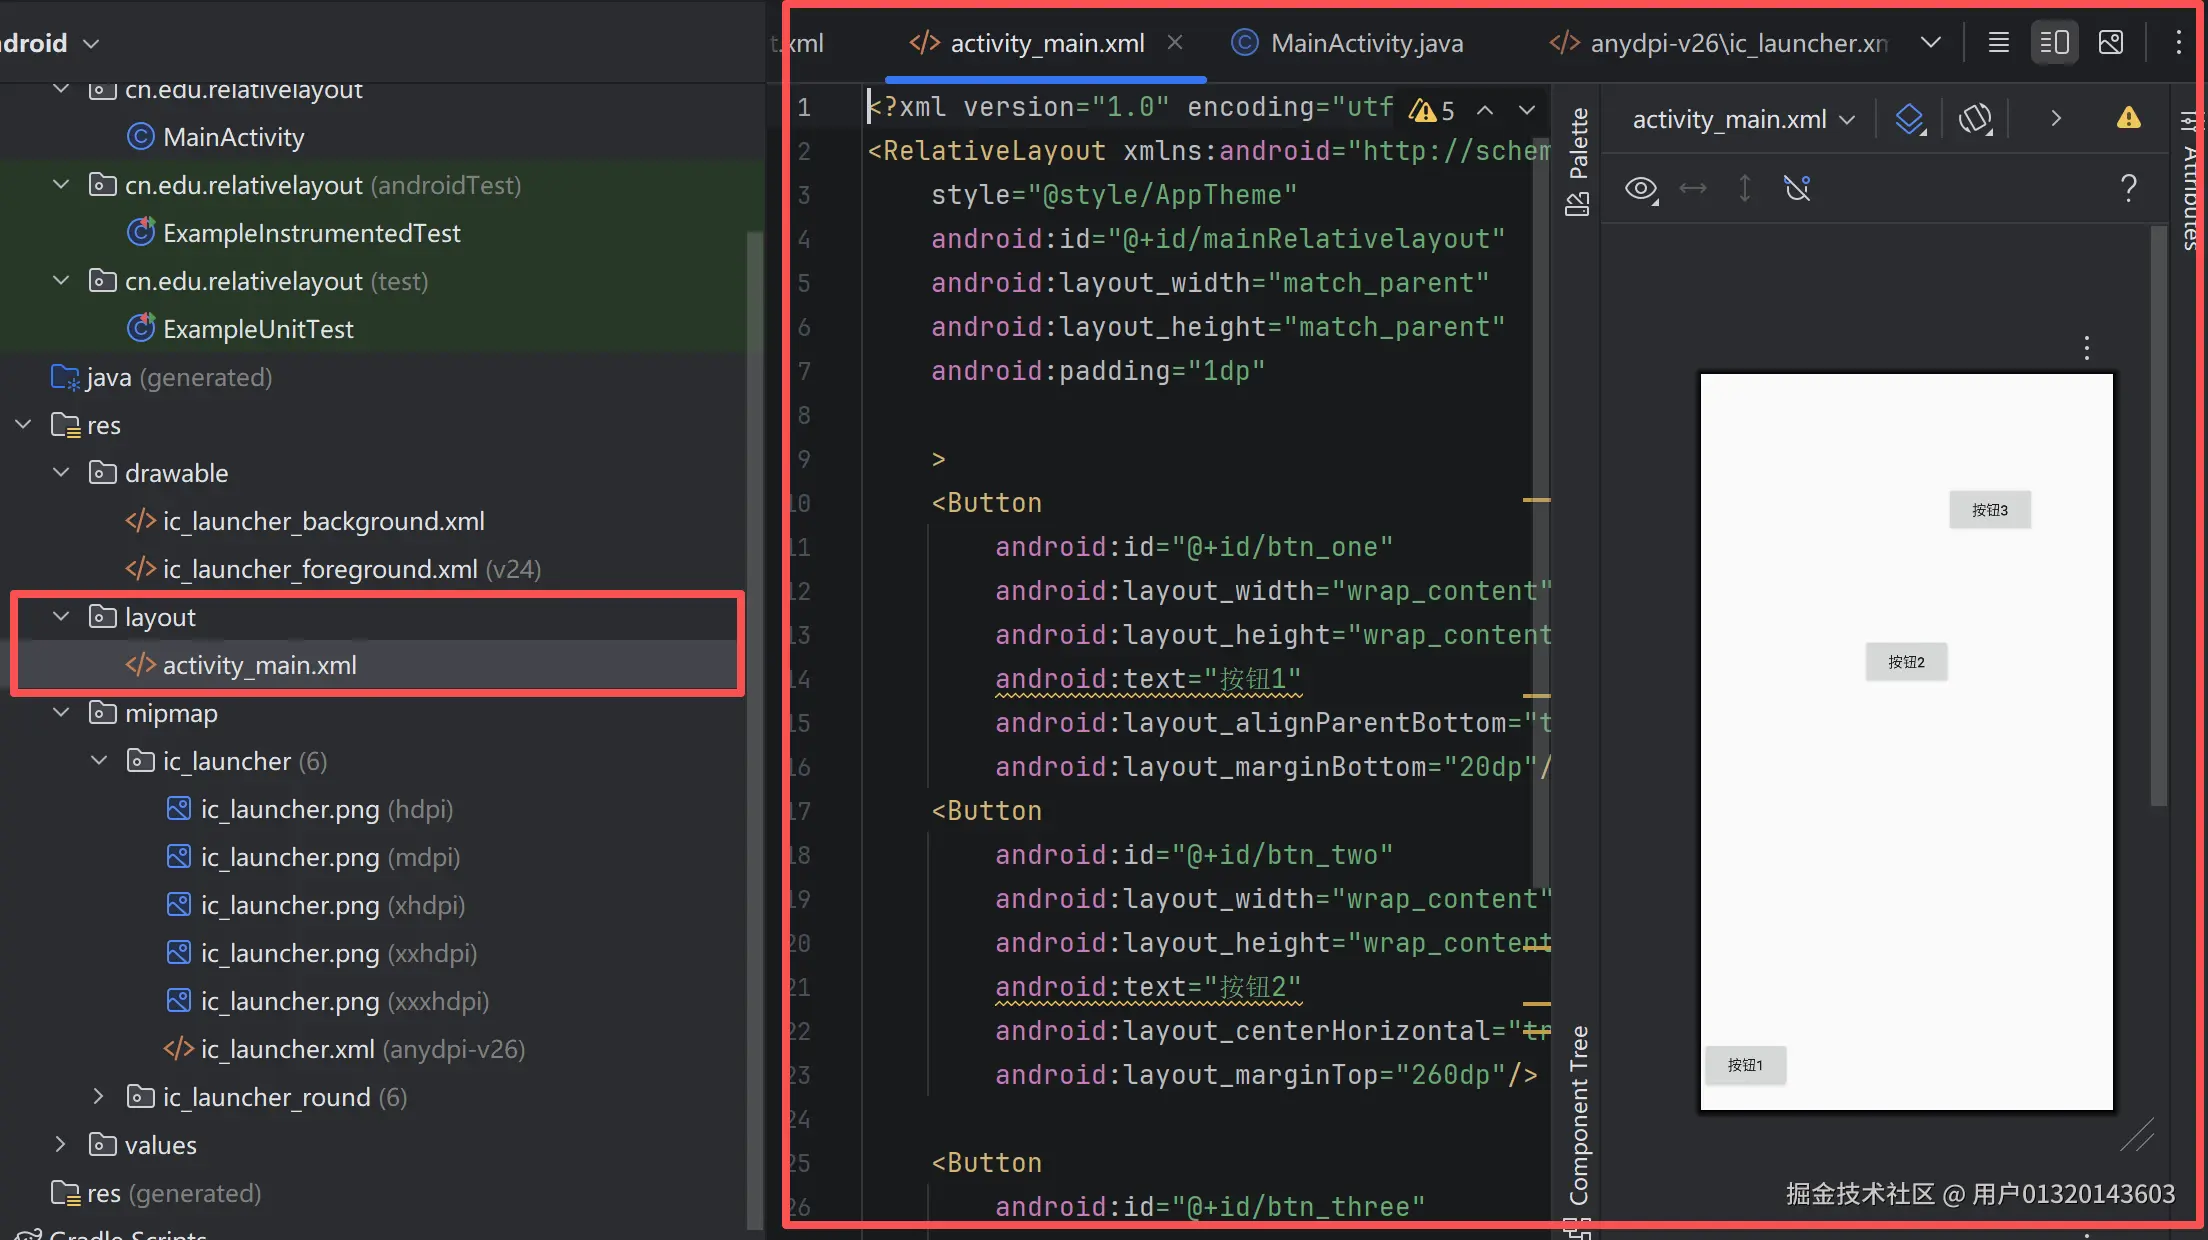Toggle the View Options eye icon
Image resolution: width=2208 pixels, height=1240 pixels.
[x=1641, y=188]
